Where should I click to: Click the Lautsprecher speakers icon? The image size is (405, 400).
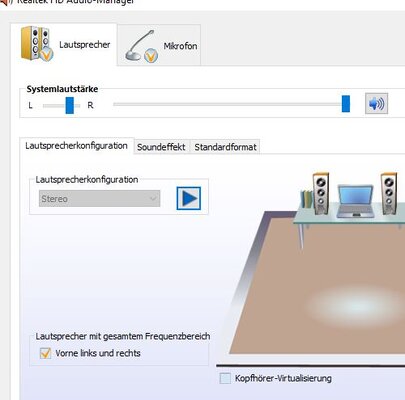pyautogui.click(x=37, y=44)
